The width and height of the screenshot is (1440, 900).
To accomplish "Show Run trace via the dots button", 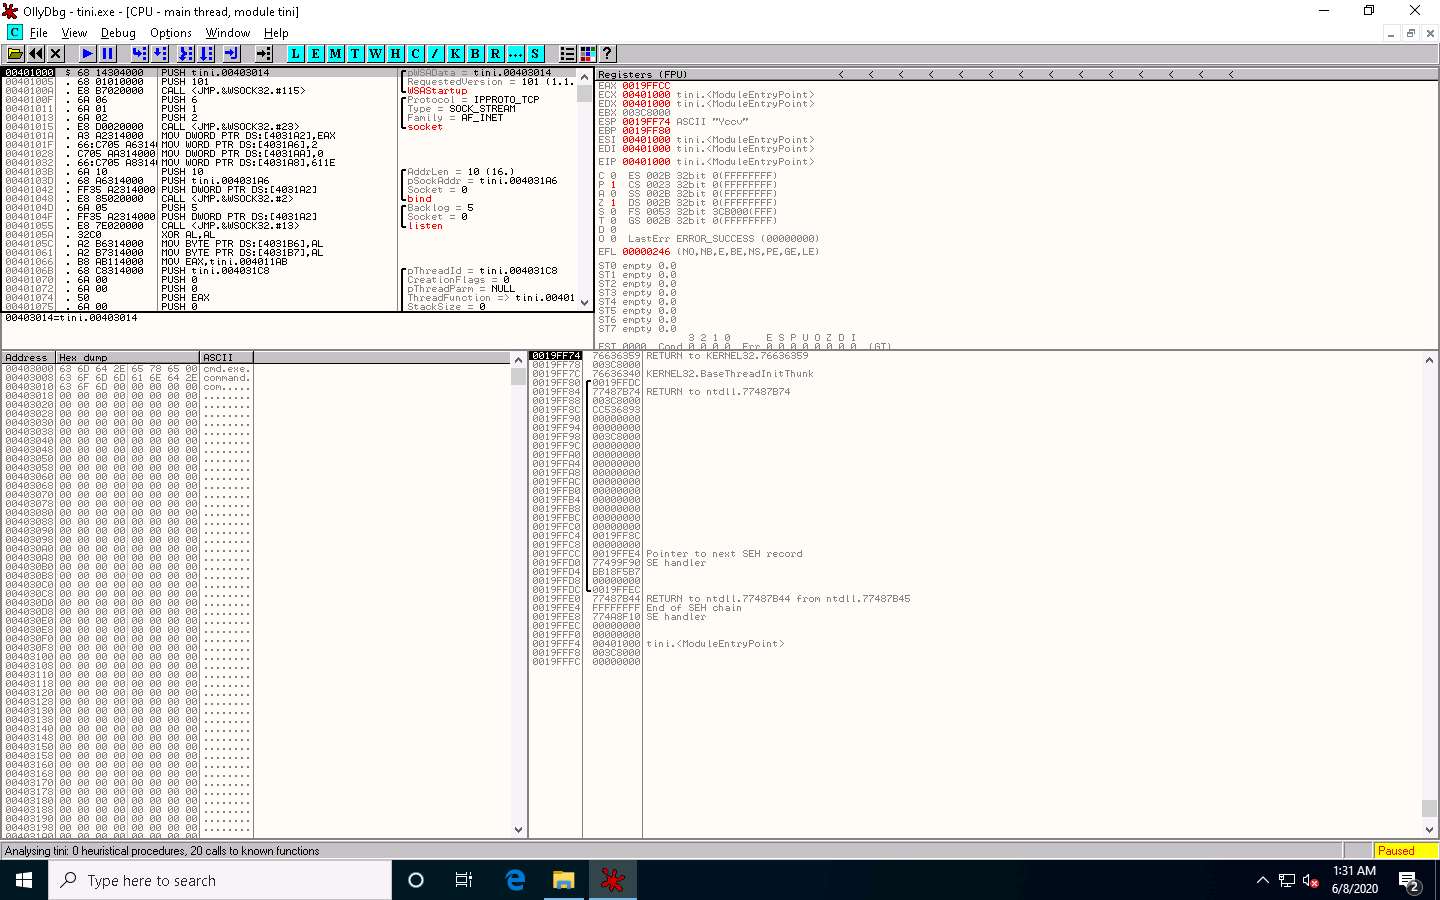I will point(516,54).
